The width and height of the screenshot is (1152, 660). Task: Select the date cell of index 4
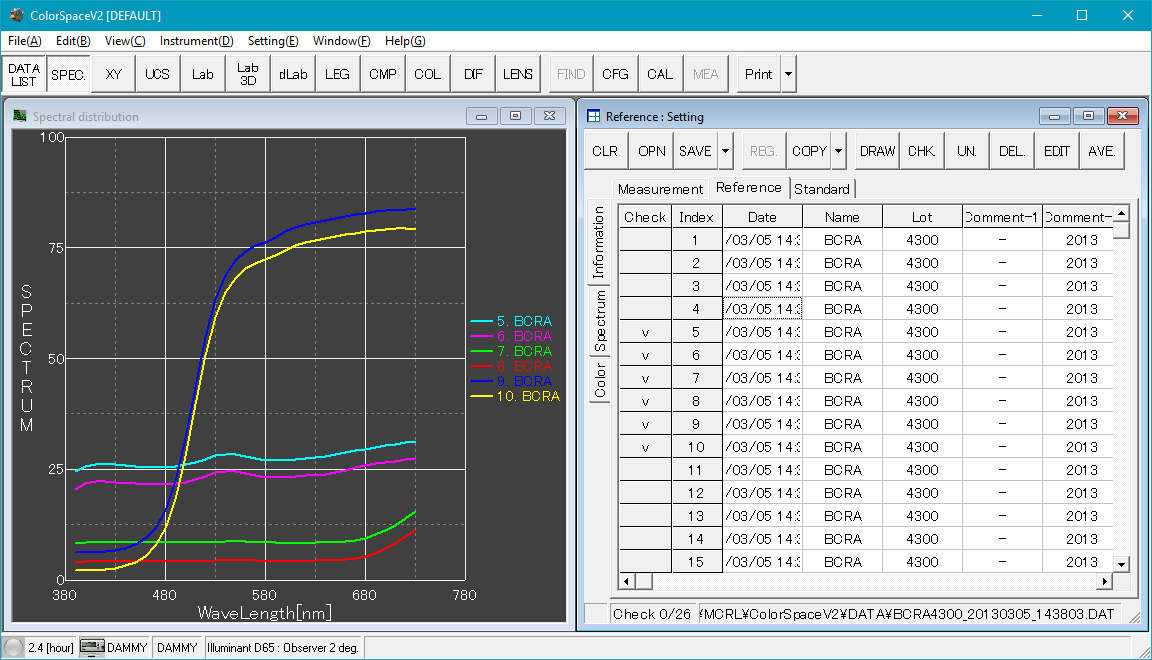(763, 309)
